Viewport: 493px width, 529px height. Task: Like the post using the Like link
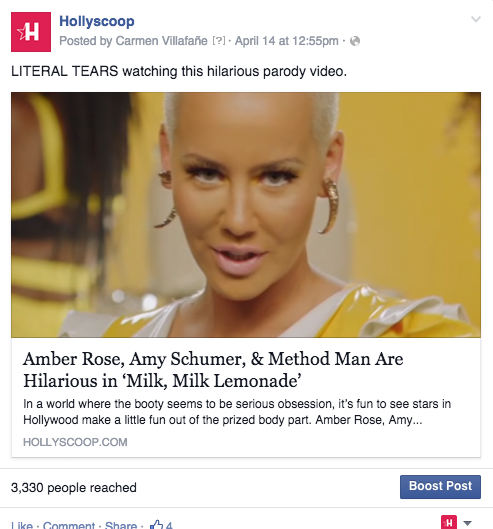22,525
